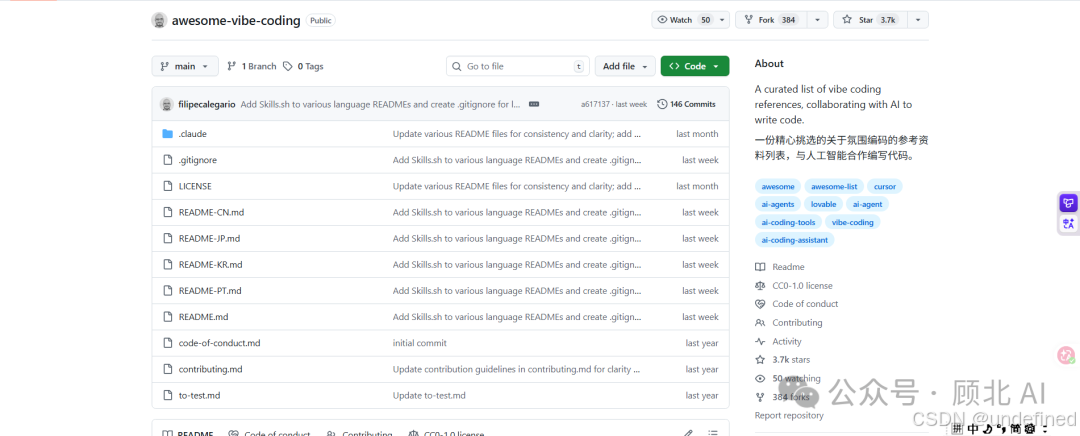Click filipecalegario's commit author avatar
The image size is (1080, 436).
(x=166, y=104)
